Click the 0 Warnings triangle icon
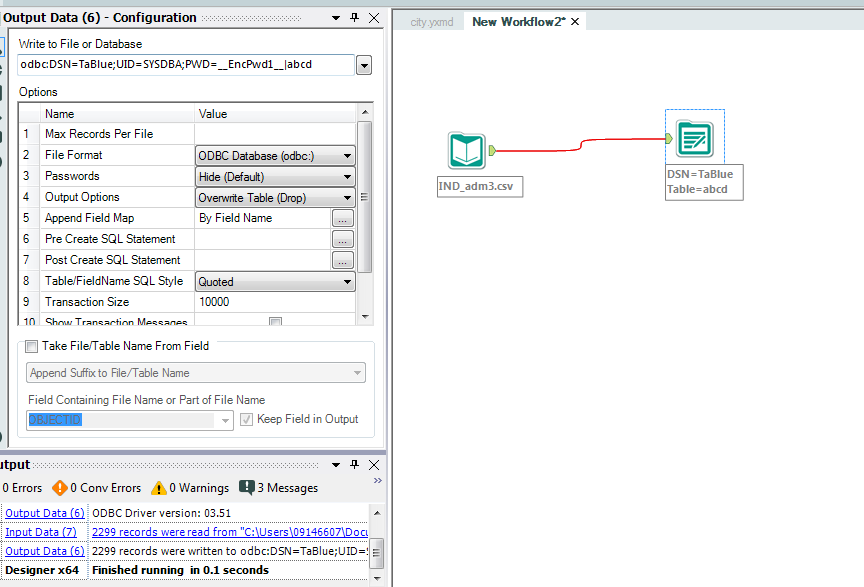The image size is (864, 587). point(158,488)
